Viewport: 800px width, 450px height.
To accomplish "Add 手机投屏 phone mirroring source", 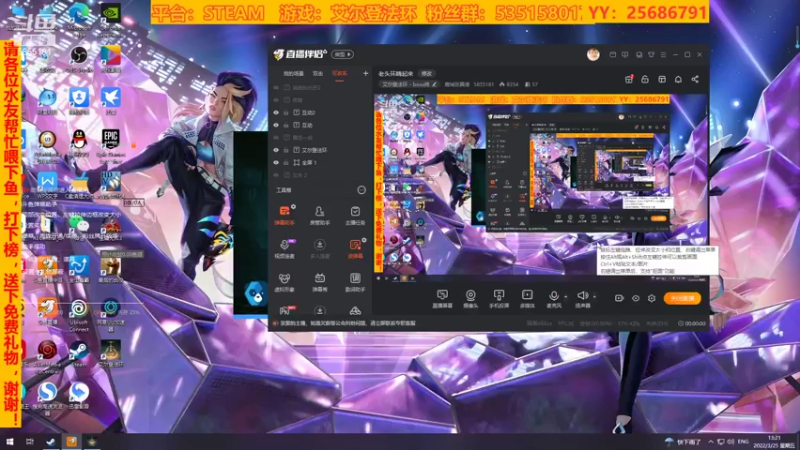I will pos(498,298).
